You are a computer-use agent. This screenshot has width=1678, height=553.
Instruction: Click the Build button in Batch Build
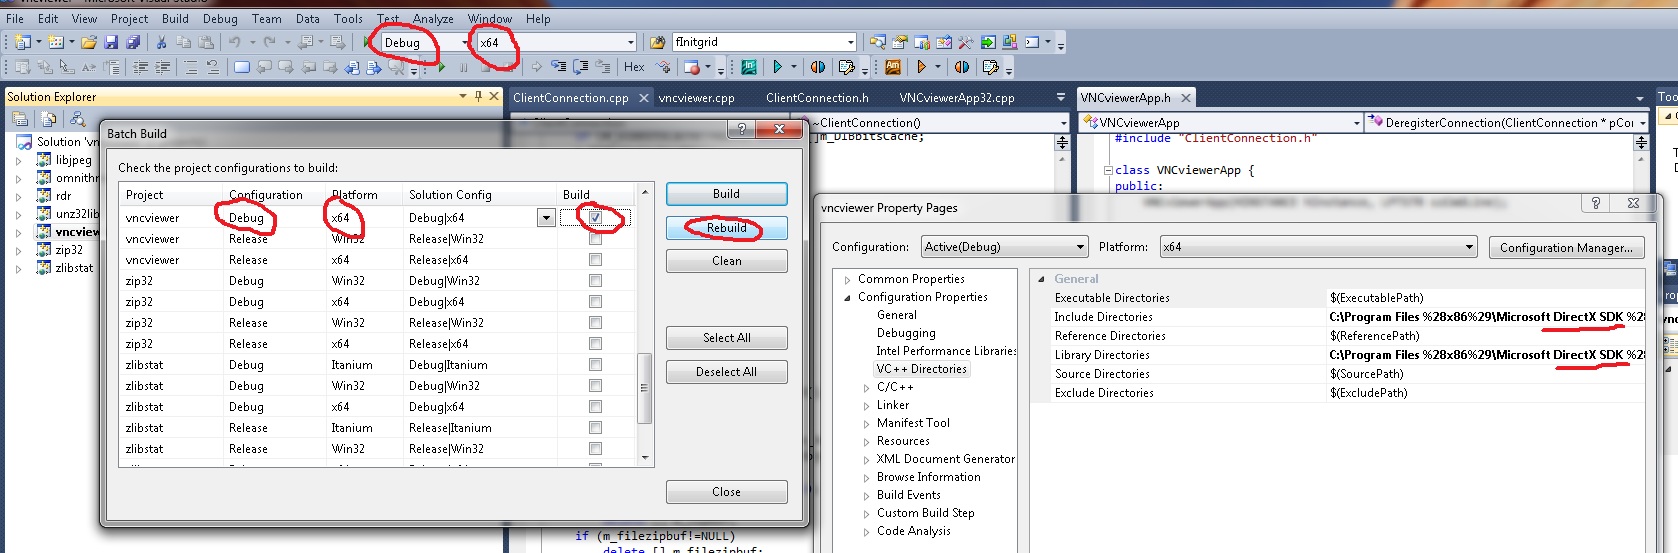point(727,194)
